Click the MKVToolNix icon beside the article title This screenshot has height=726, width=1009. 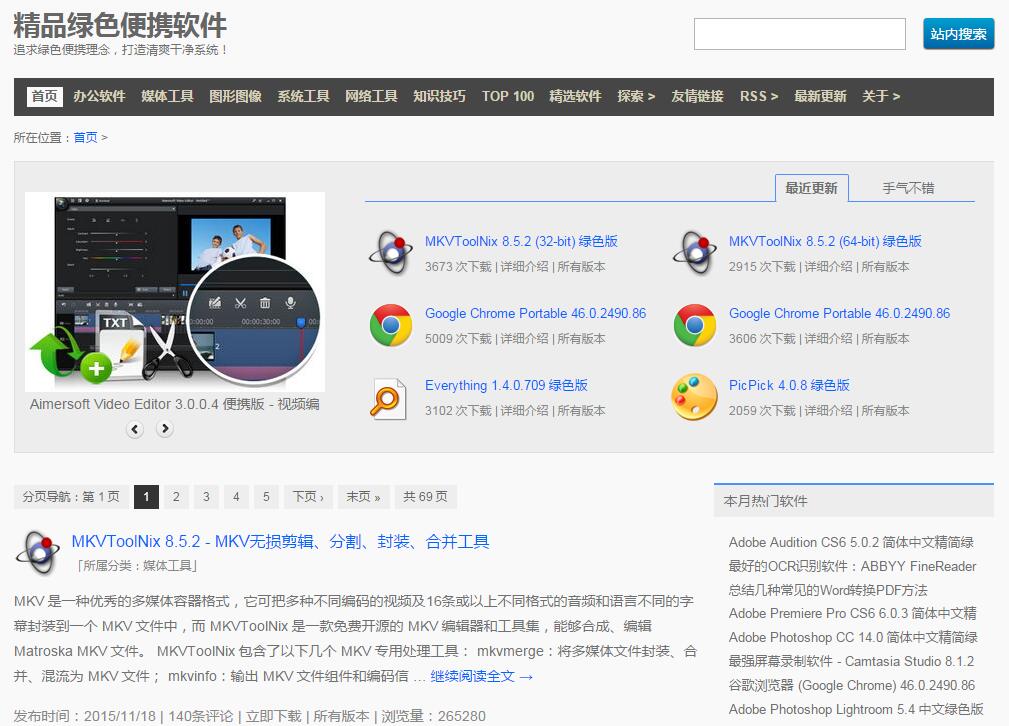[38, 551]
